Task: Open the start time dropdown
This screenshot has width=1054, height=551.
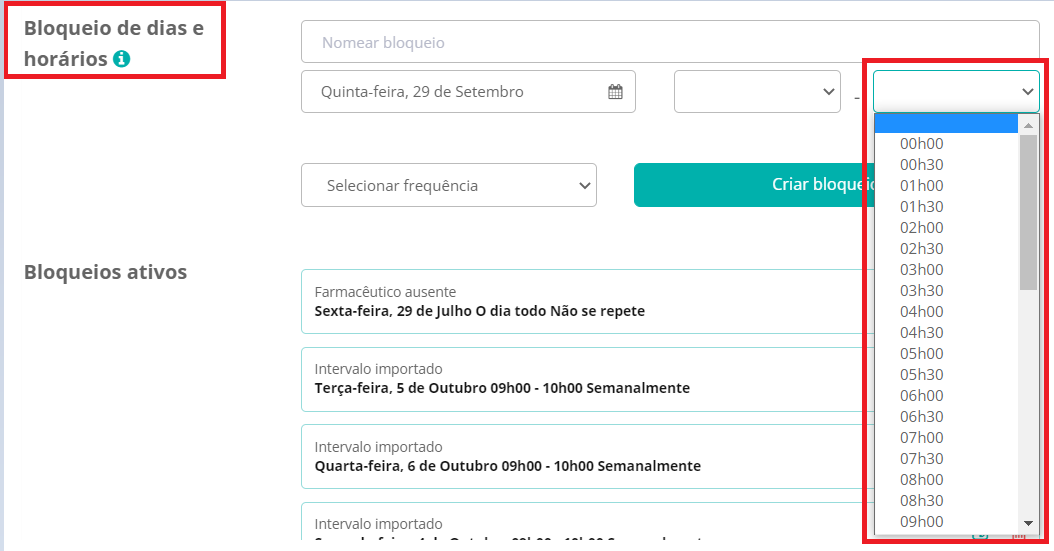Action: [x=757, y=92]
